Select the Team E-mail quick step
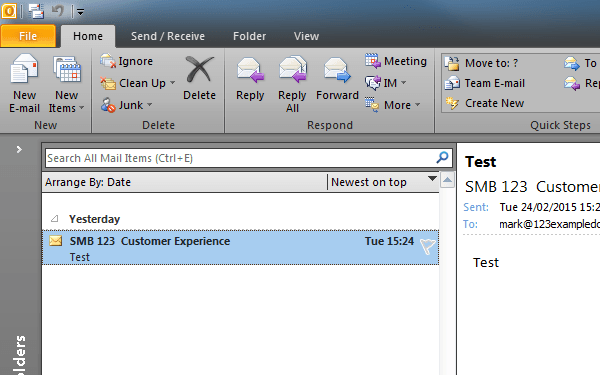This screenshot has height=375, width=600. pyautogui.click(x=485, y=83)
